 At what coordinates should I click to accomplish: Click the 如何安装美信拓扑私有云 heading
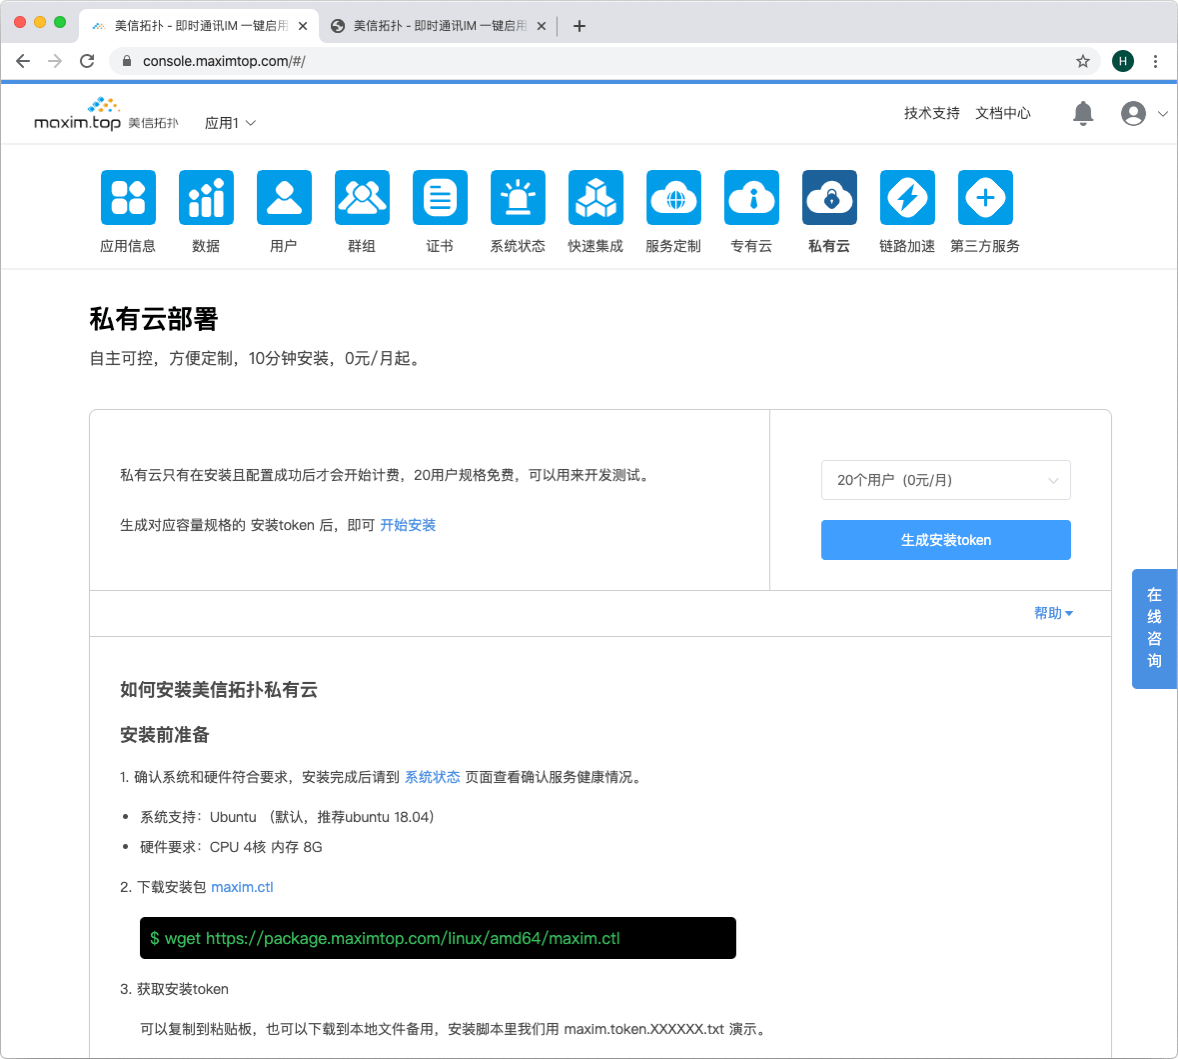click(219, 689)
